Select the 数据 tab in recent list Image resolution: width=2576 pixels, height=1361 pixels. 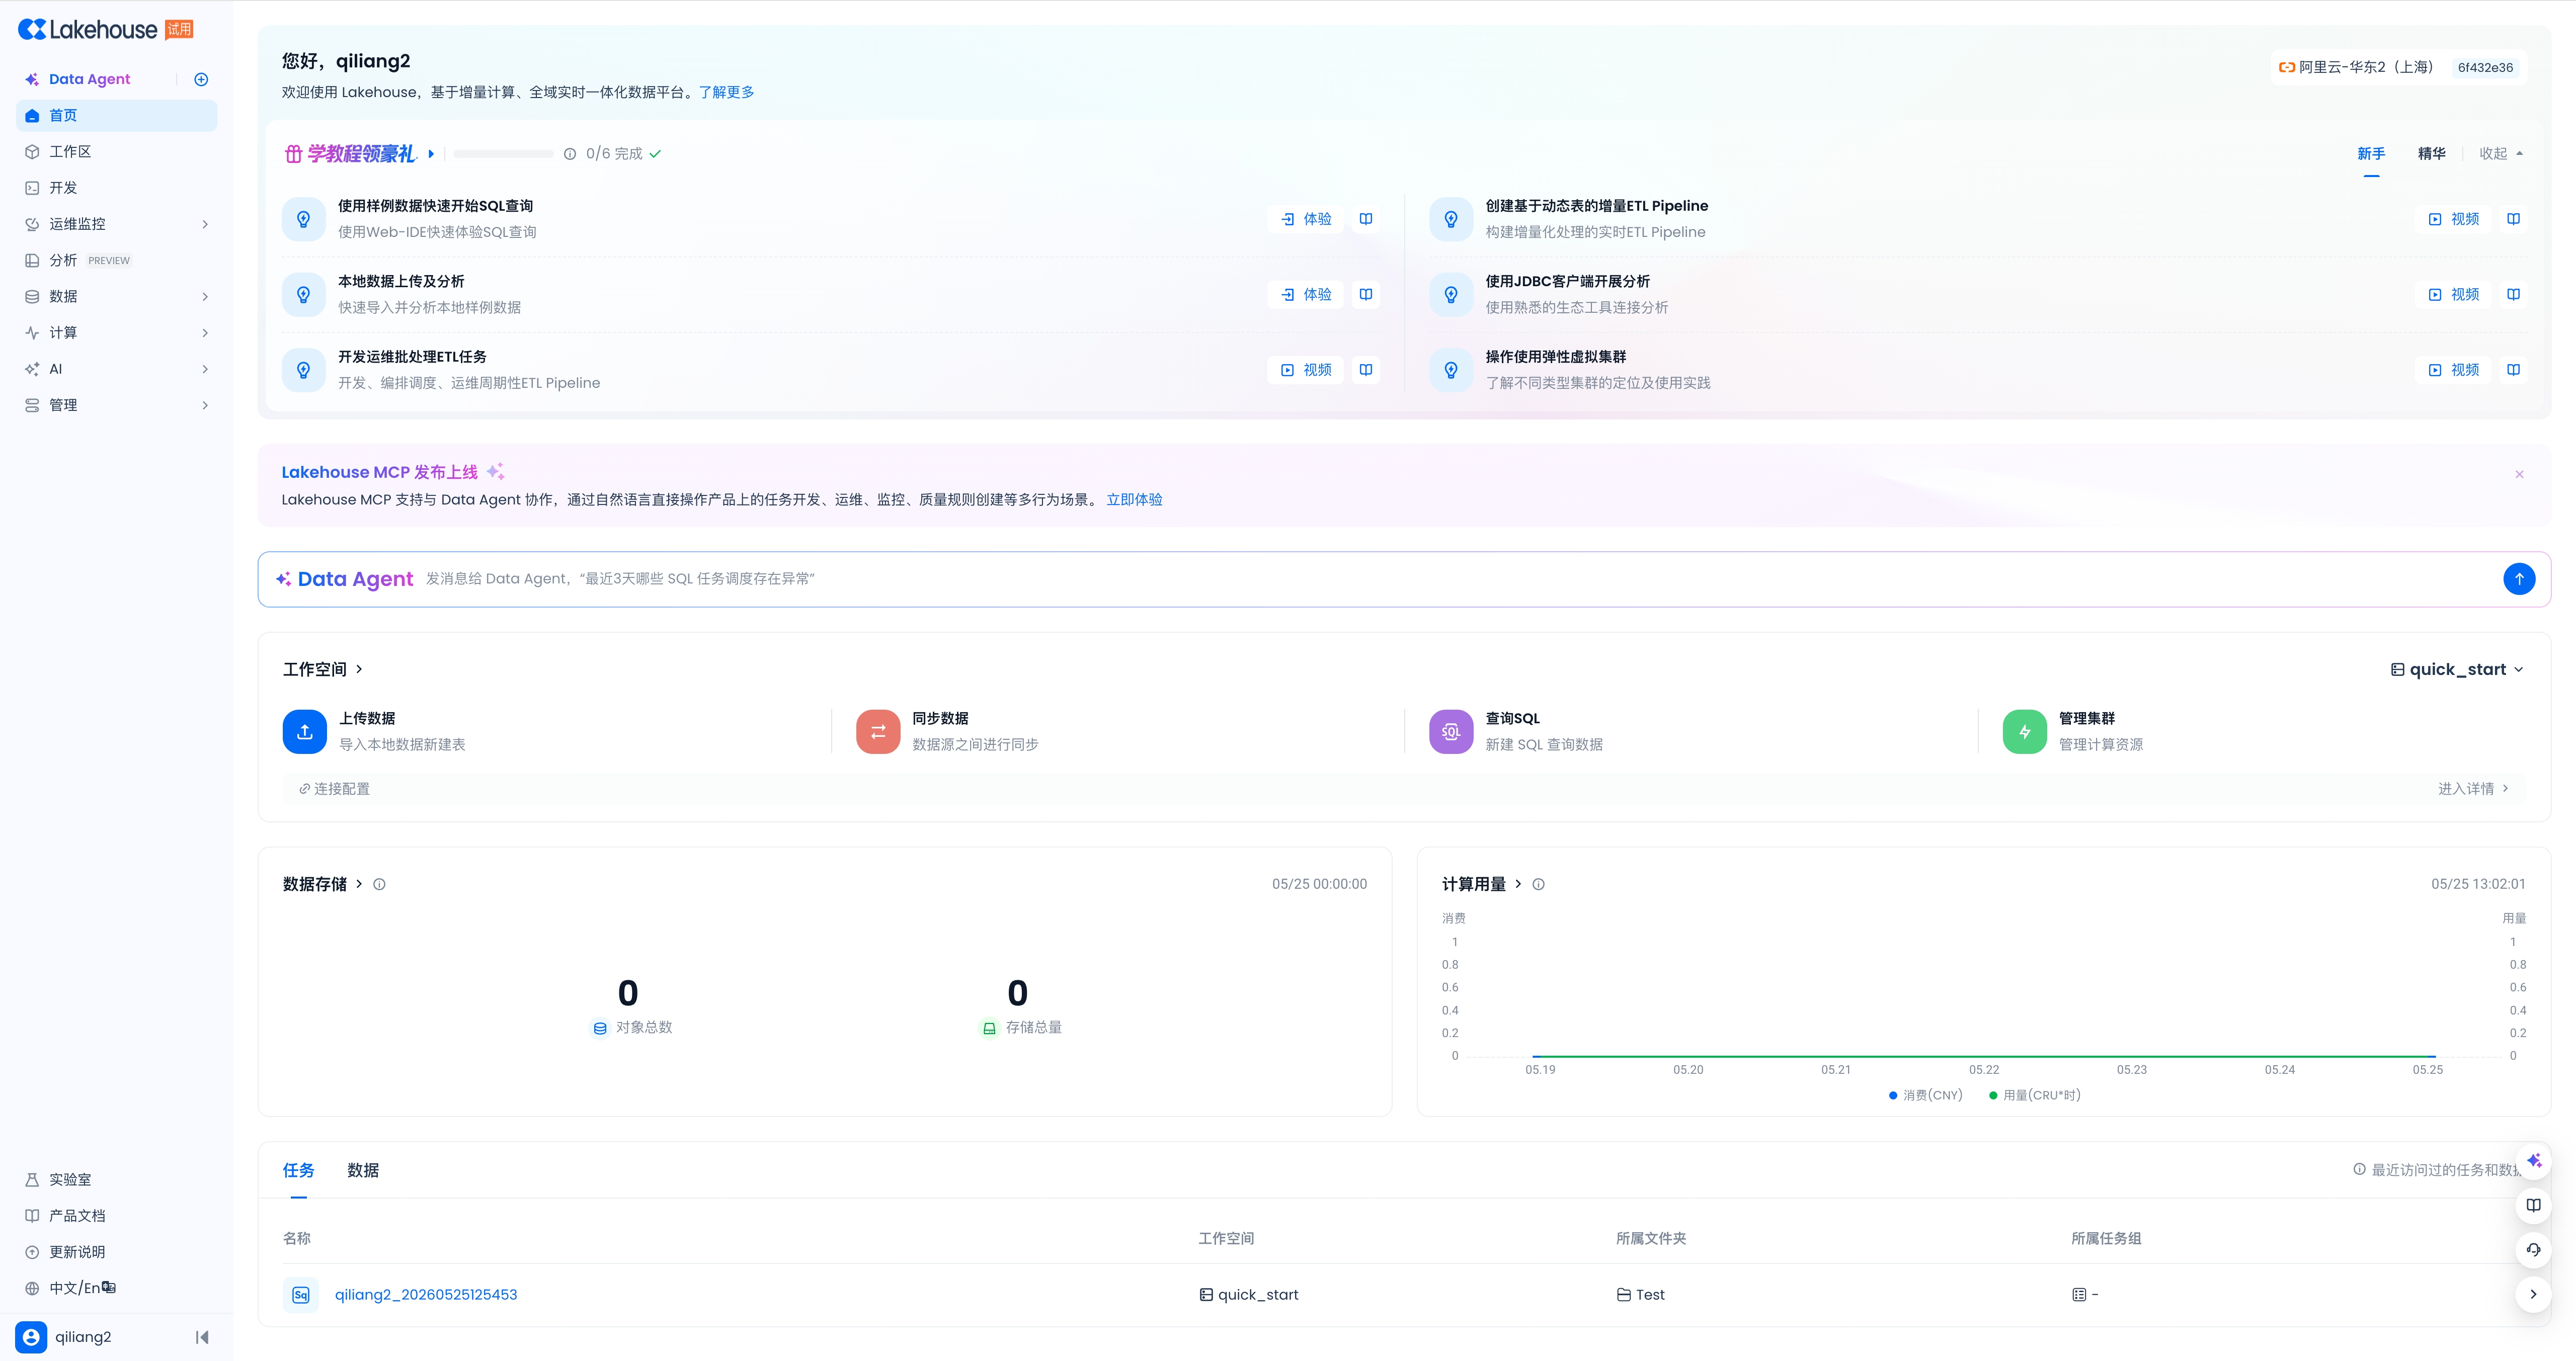(363, 1170)
